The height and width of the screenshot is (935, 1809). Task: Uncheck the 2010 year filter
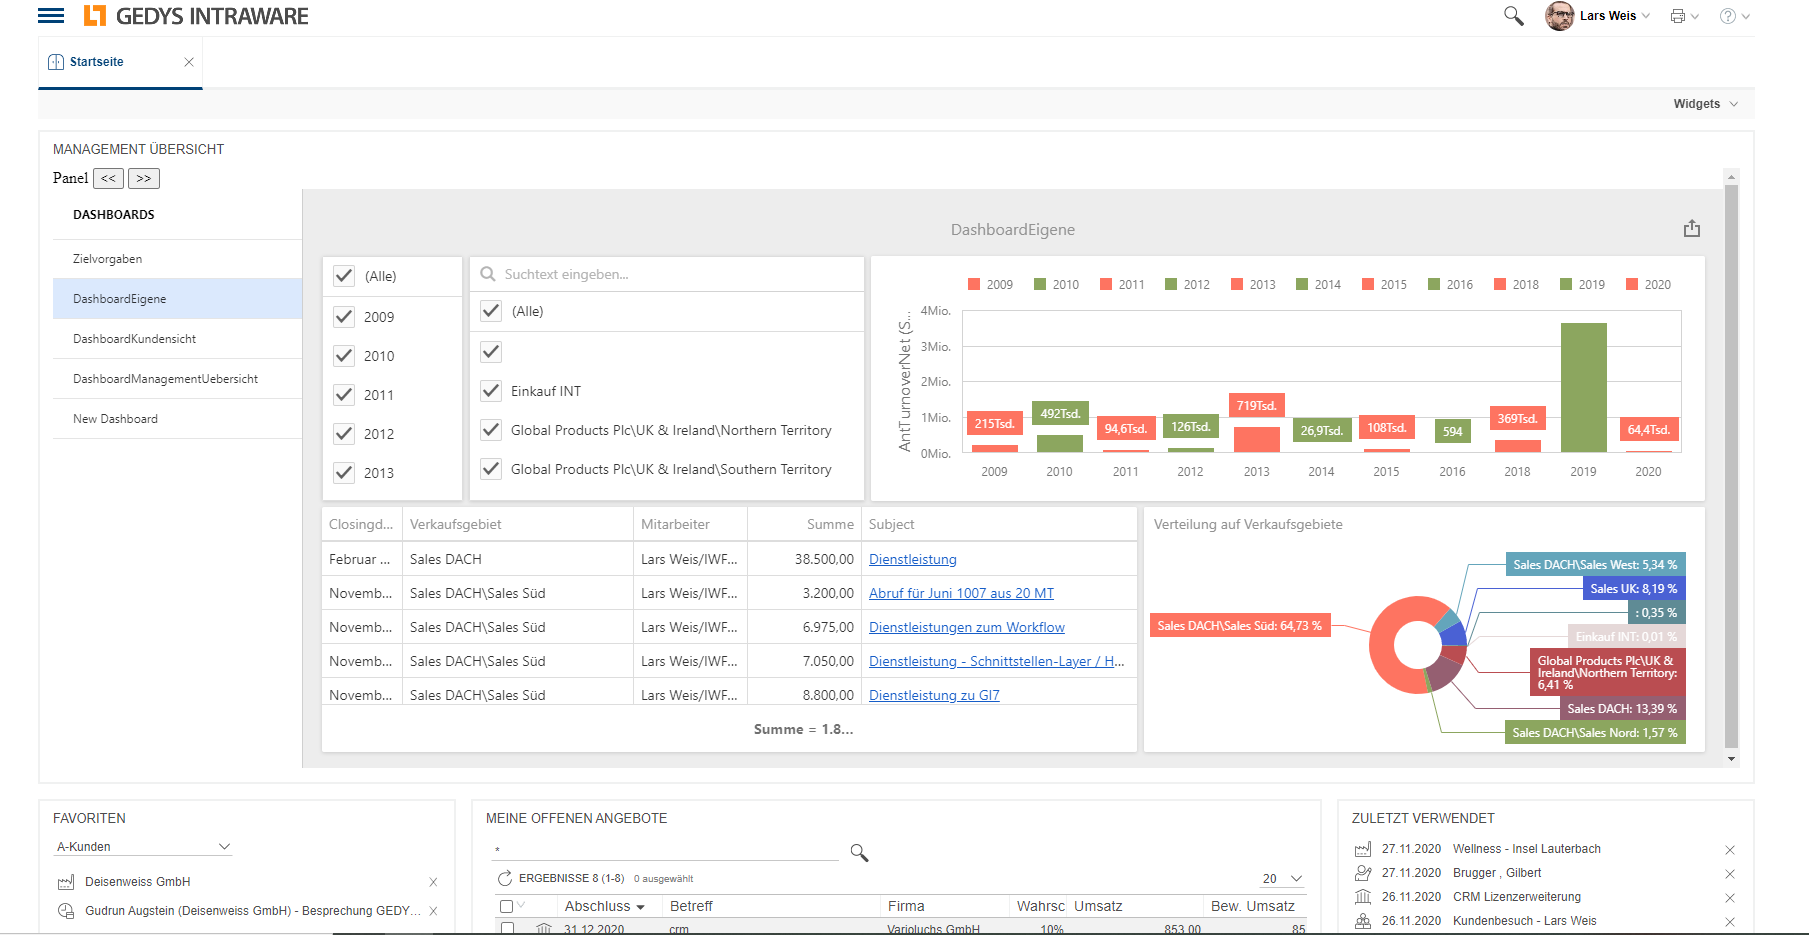point(344,356)
